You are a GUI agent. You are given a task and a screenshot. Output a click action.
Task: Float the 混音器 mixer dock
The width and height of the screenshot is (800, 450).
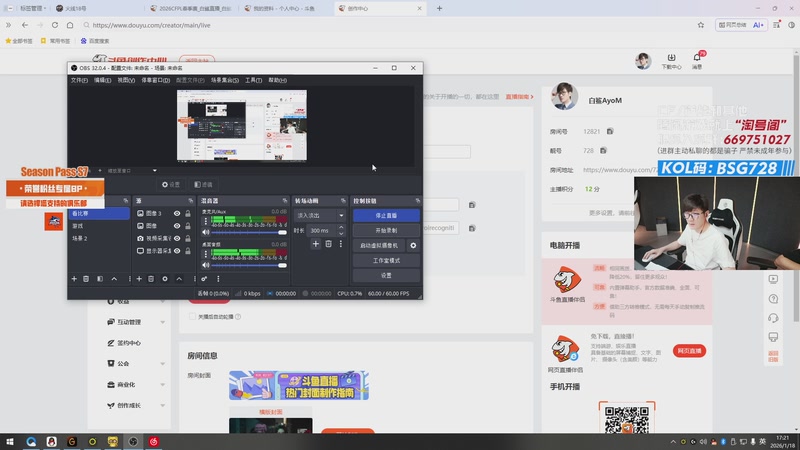(x=285, y=201)
